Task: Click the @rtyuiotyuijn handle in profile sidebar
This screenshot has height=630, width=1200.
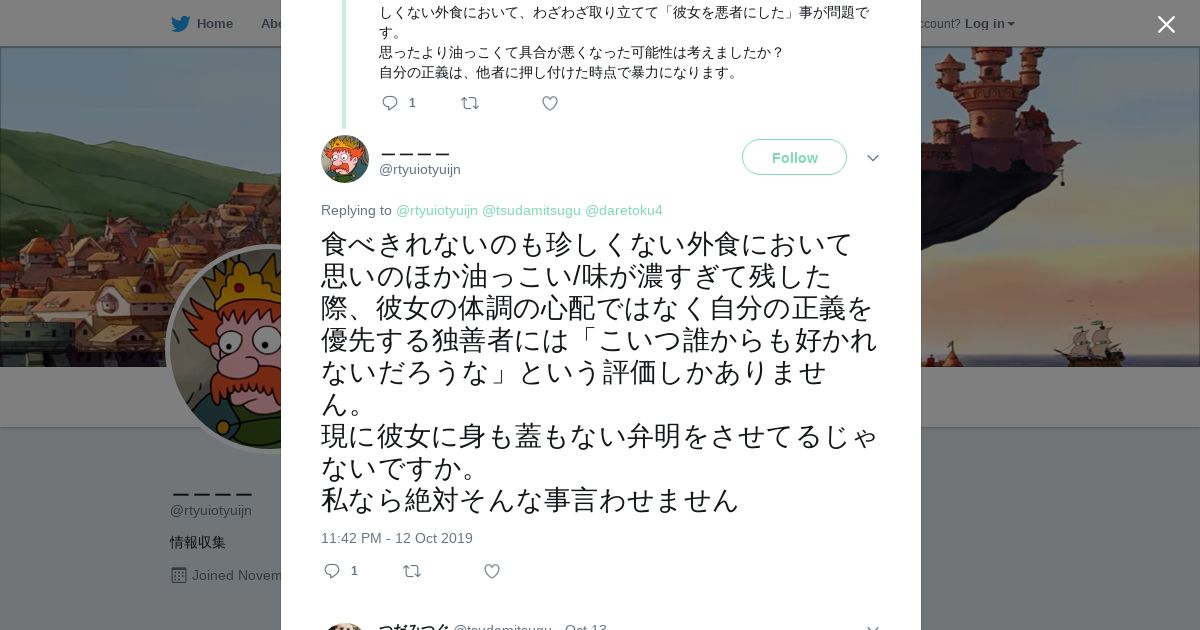Action: tap(211, 511)
